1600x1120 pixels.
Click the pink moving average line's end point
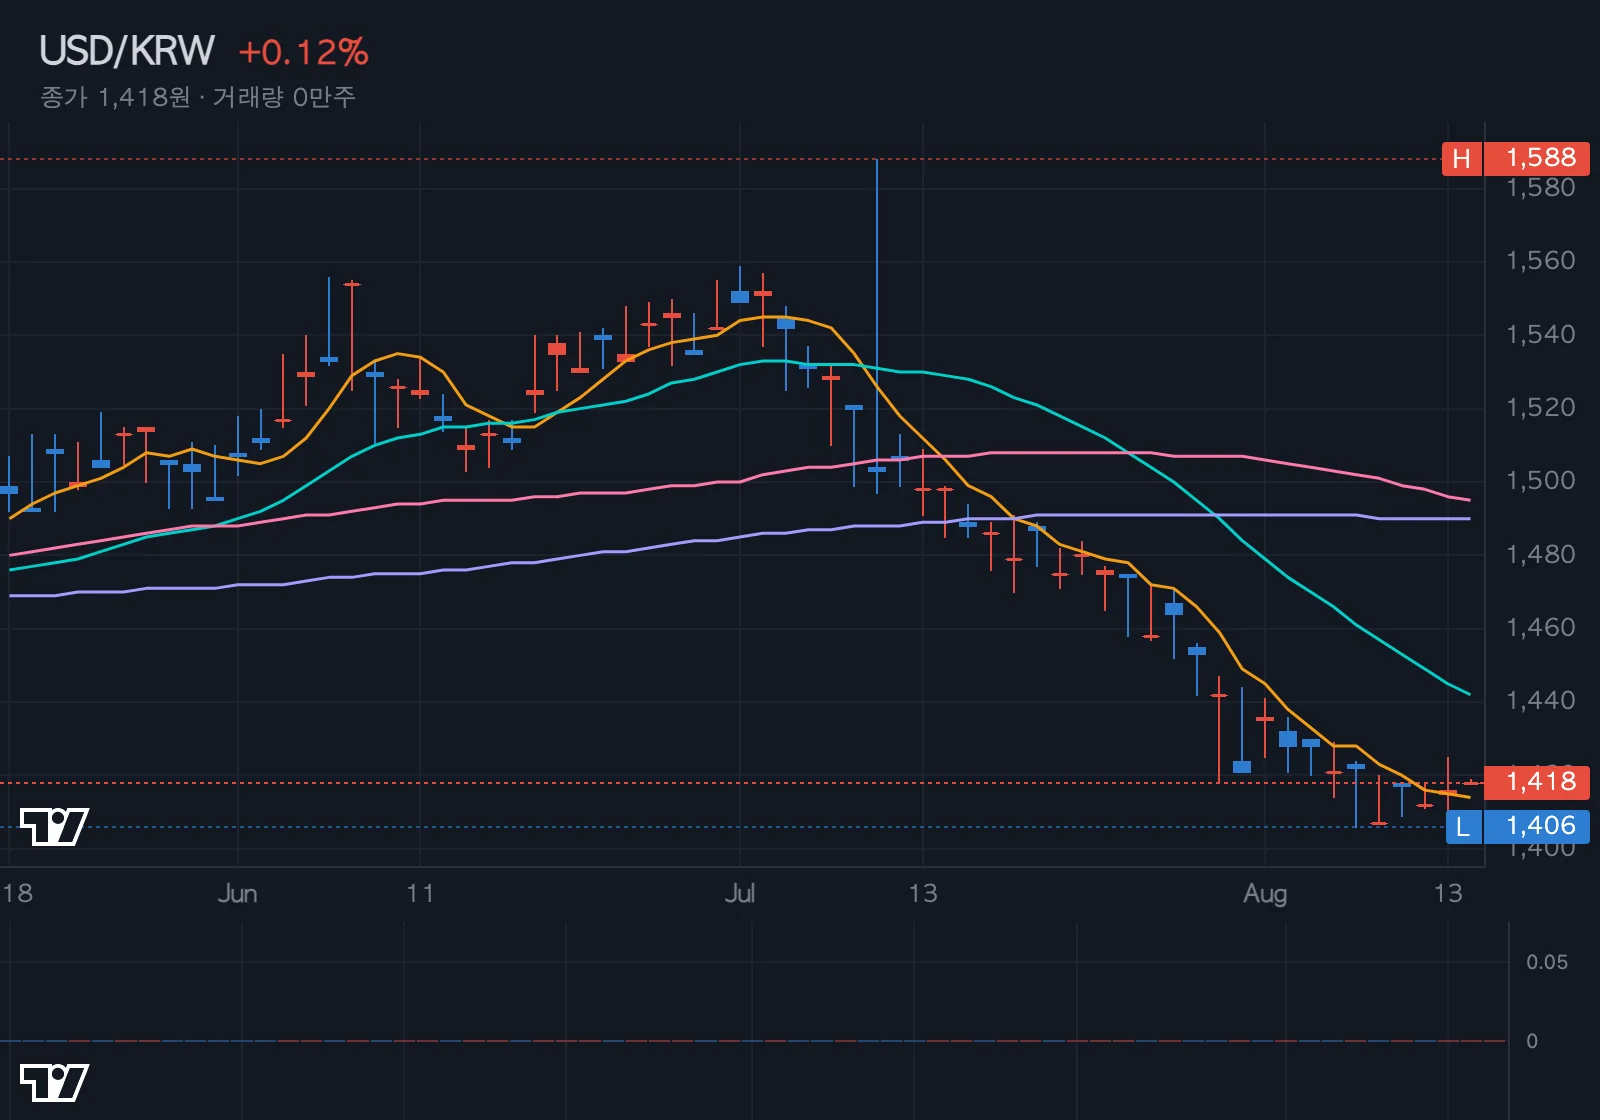[x=1469, y=500]
